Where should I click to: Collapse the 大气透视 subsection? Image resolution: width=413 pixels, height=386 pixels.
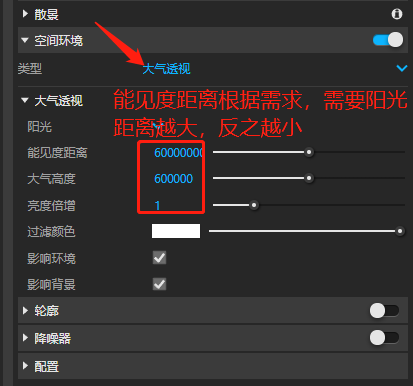(25, 100)
